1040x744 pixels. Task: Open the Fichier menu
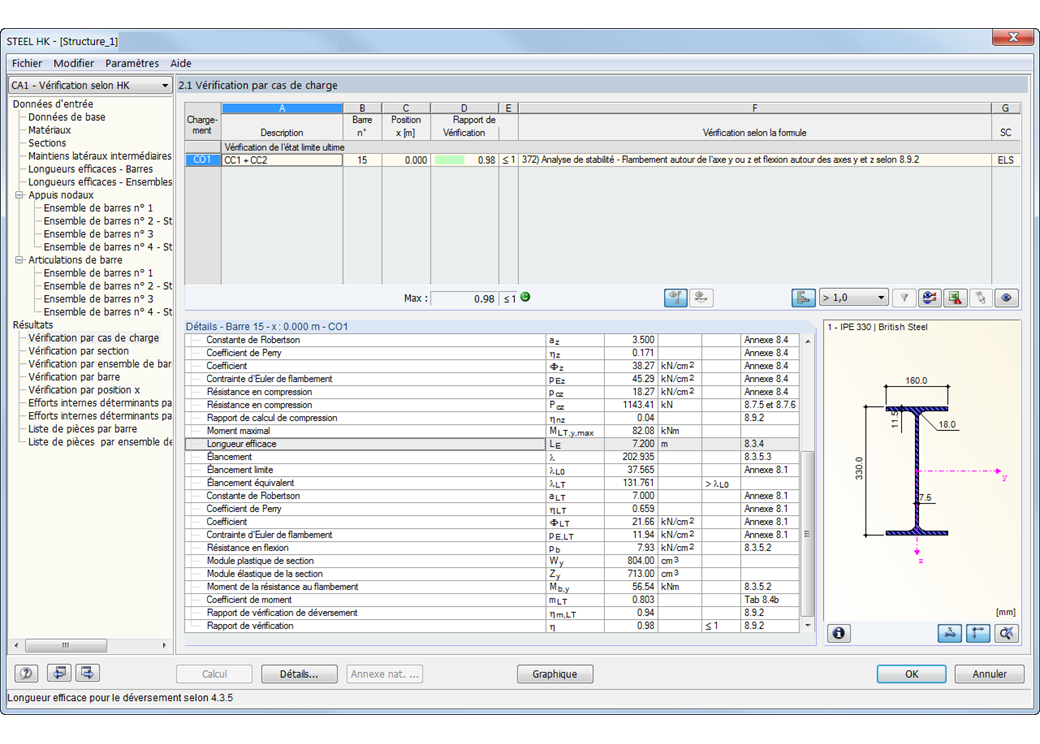point(27,63)
